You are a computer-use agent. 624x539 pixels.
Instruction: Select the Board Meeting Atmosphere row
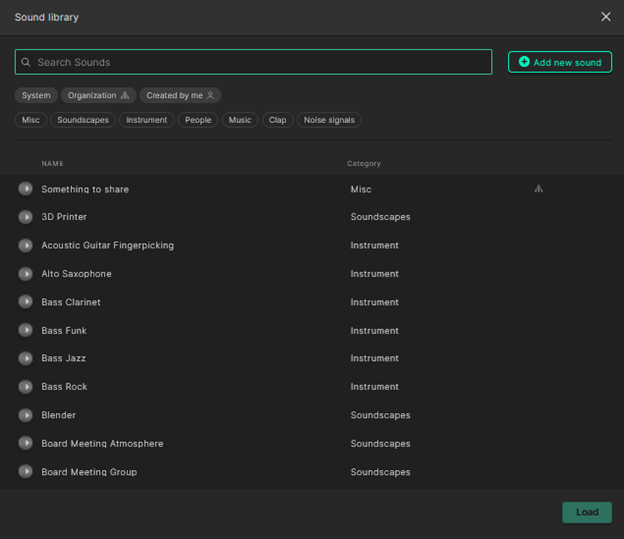pyautogui.click(x=102, y=444)
